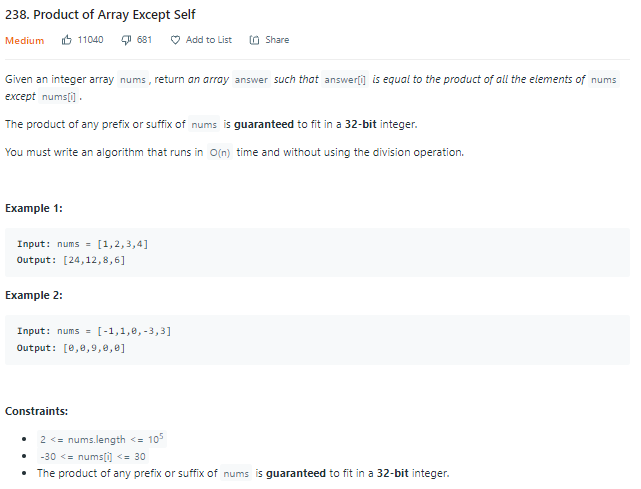Click the O(n) inline code
641x489 pixels.
(x=220, y=153)
